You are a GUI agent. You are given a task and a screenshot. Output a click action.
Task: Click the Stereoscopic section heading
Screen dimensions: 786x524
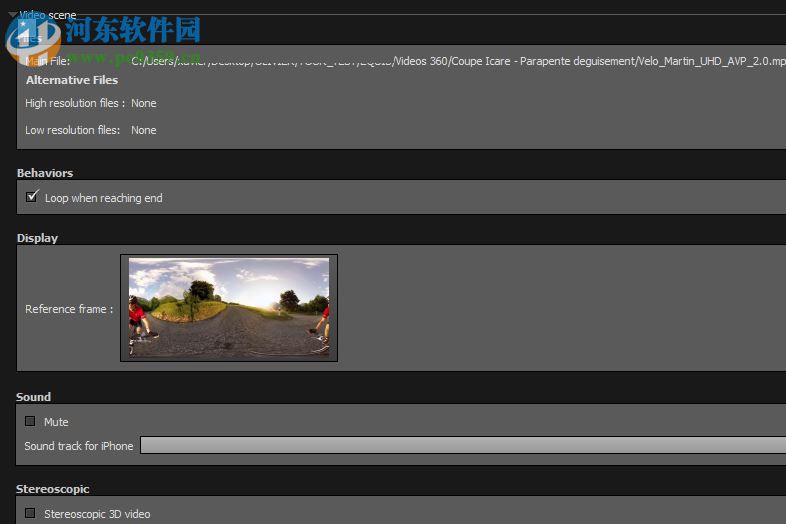click(x=53, y=489)
